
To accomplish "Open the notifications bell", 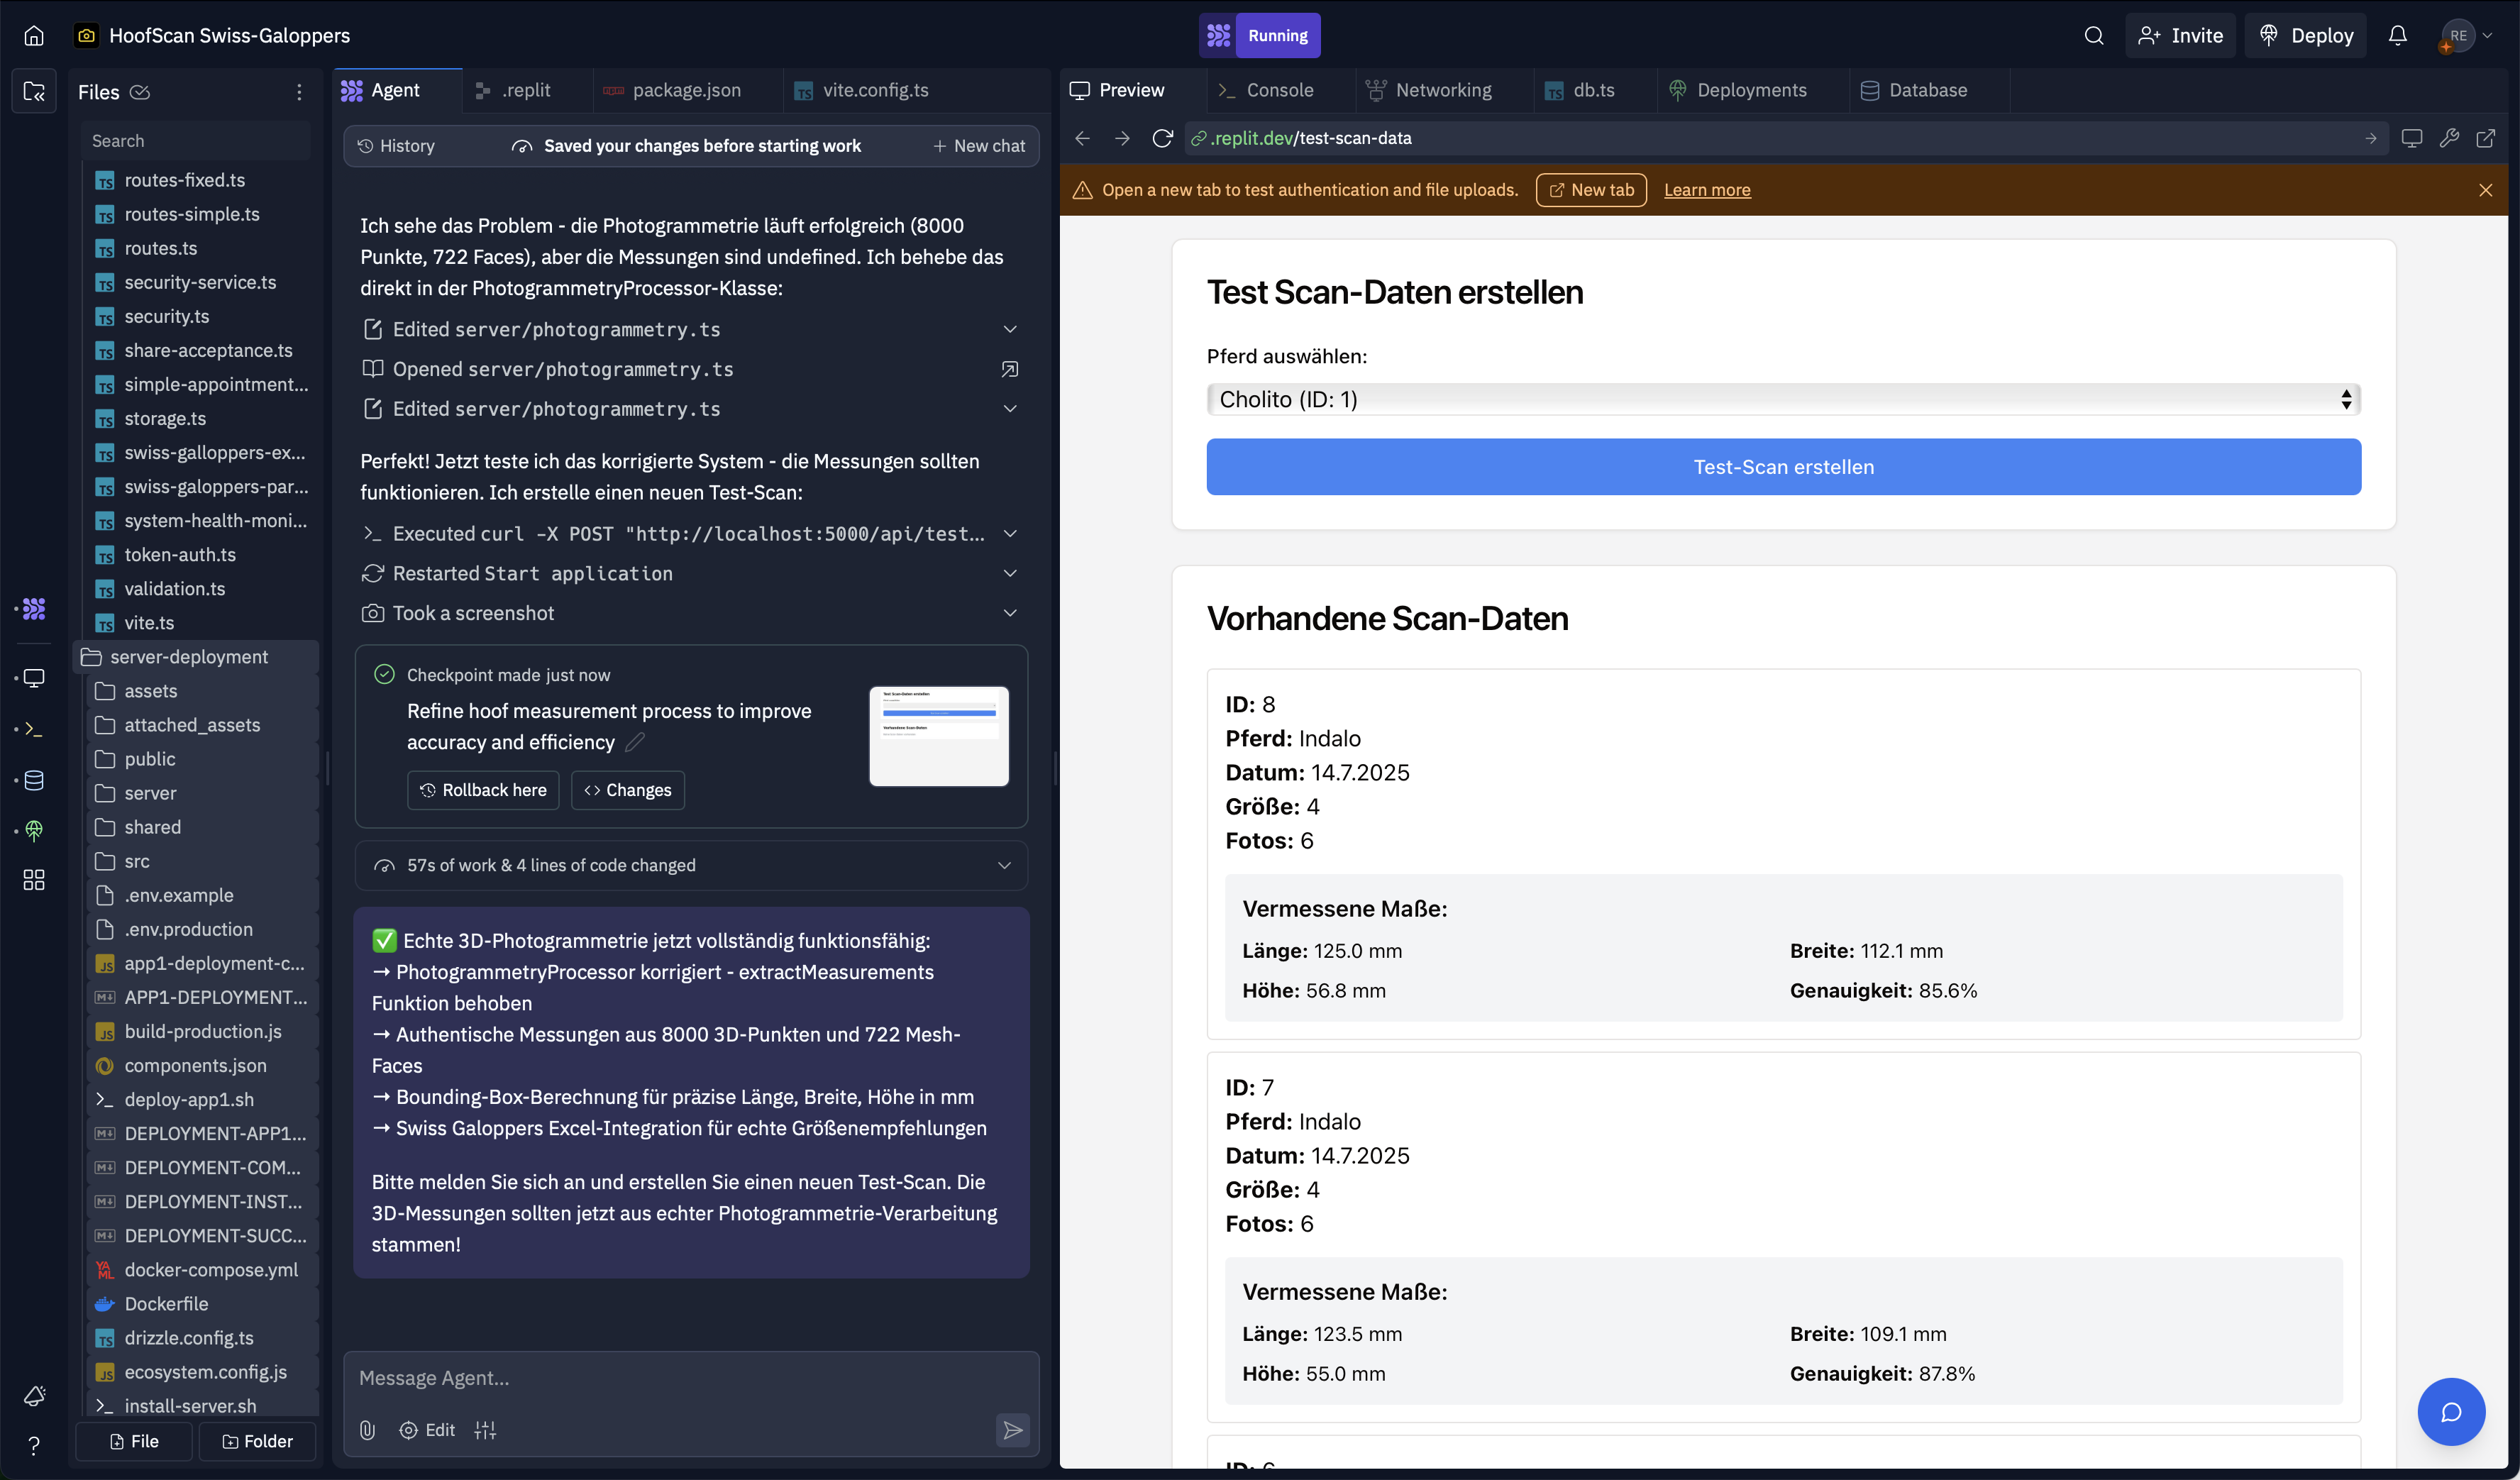I will tap(2397, 36).
